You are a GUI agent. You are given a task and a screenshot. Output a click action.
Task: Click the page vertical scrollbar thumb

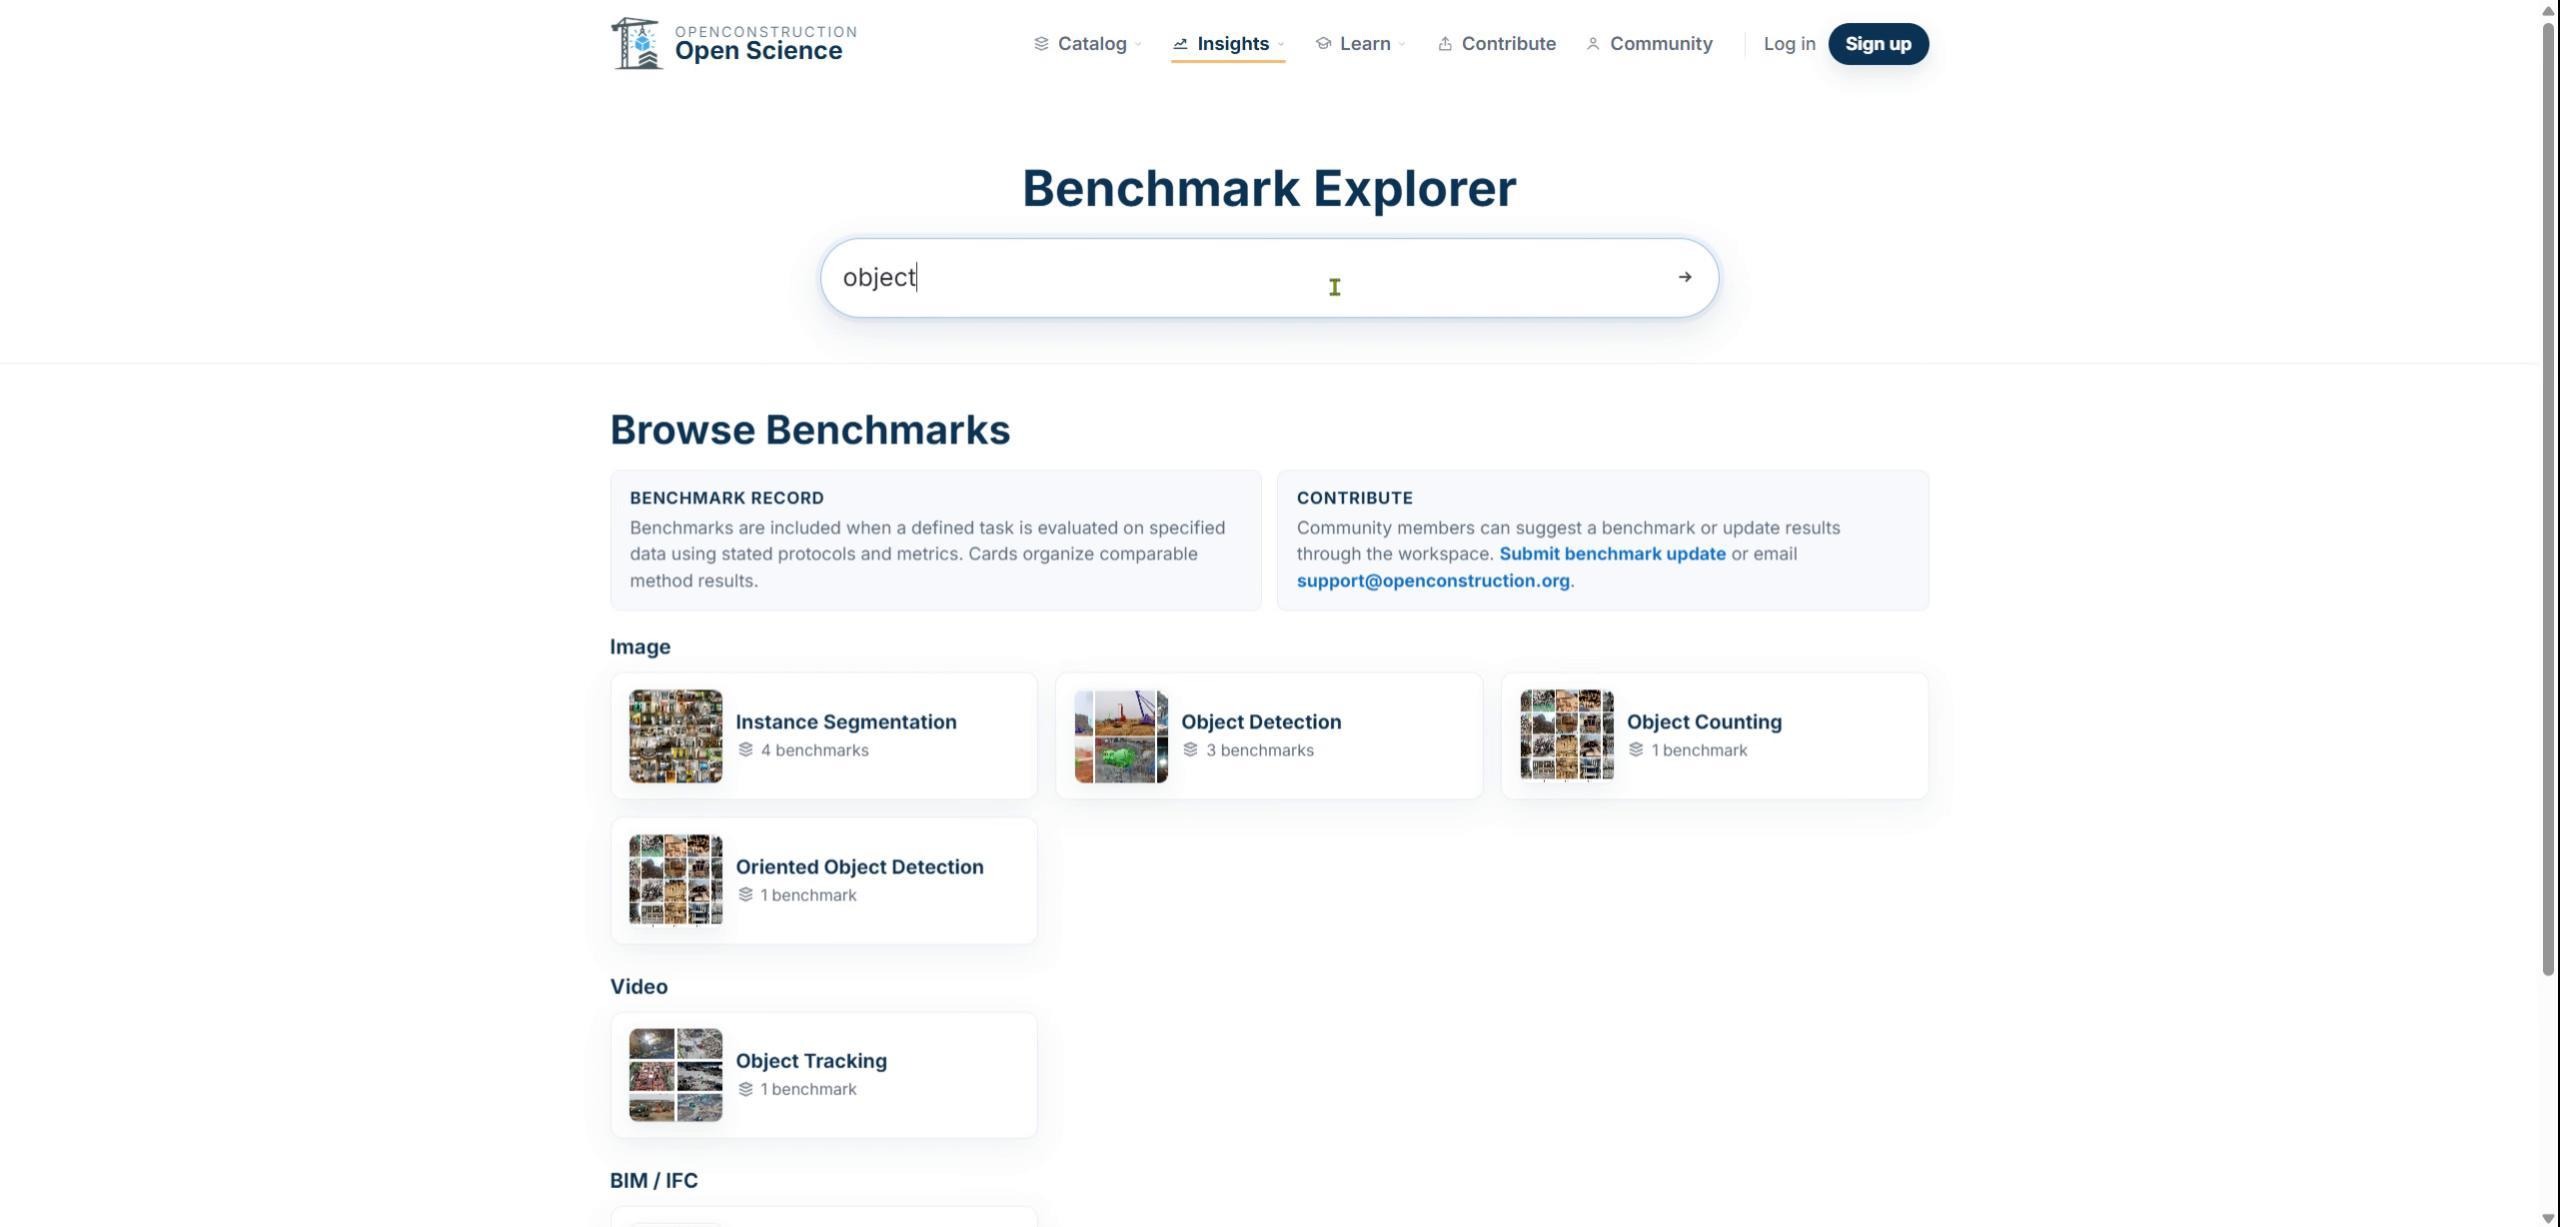coord(2549,497)
